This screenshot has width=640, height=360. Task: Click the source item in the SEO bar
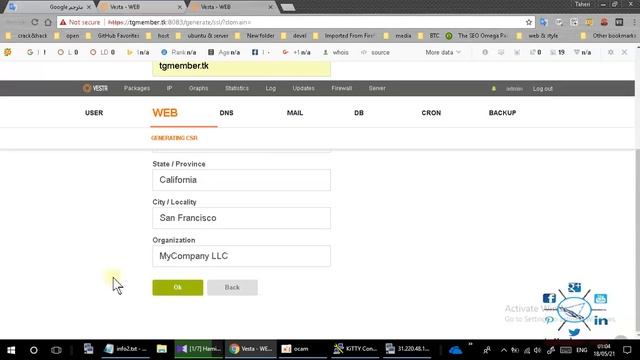(x=376, y=52)
